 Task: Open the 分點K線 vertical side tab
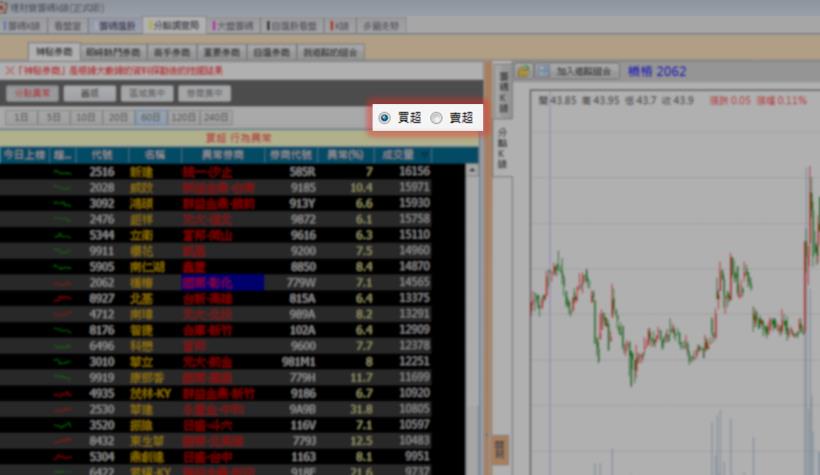pos(503,148)
